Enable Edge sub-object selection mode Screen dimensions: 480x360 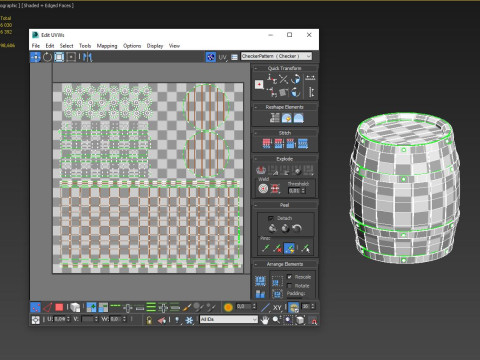[x=47, y=307]
